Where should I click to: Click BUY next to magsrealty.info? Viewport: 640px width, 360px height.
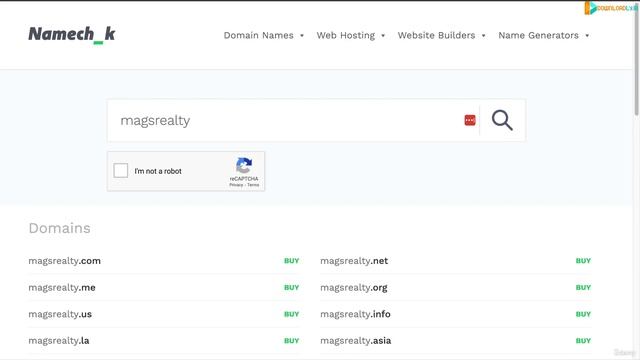pos(583,314)
